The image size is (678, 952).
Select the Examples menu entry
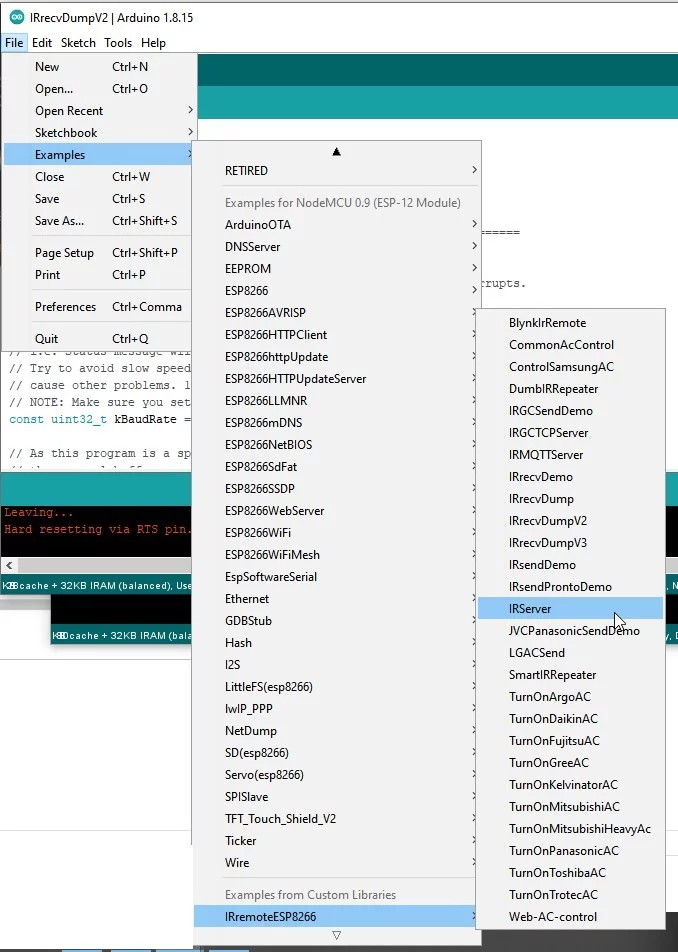[98, 154]
